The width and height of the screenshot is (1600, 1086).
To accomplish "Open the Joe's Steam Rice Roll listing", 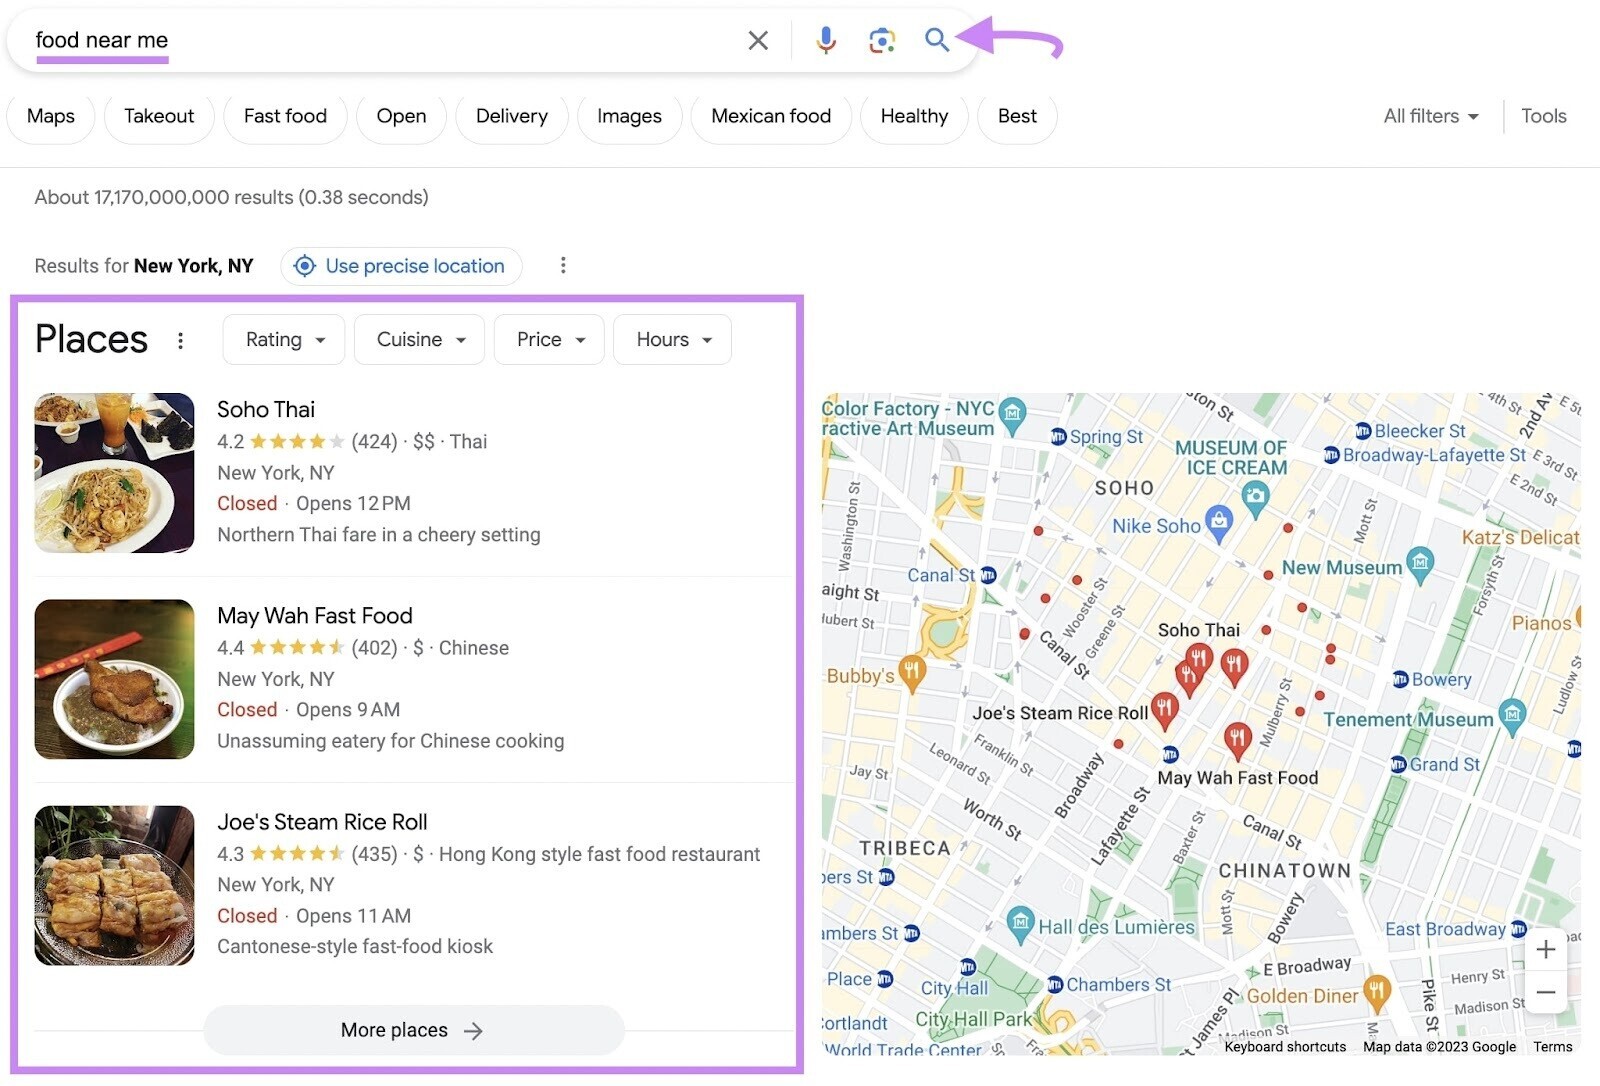I will [x=322, y=822].
